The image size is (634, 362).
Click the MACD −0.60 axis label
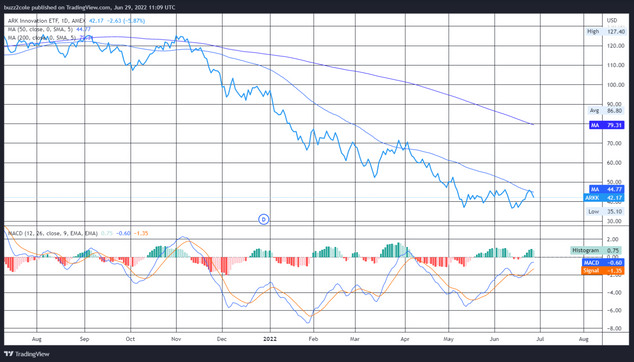(603, 263)
